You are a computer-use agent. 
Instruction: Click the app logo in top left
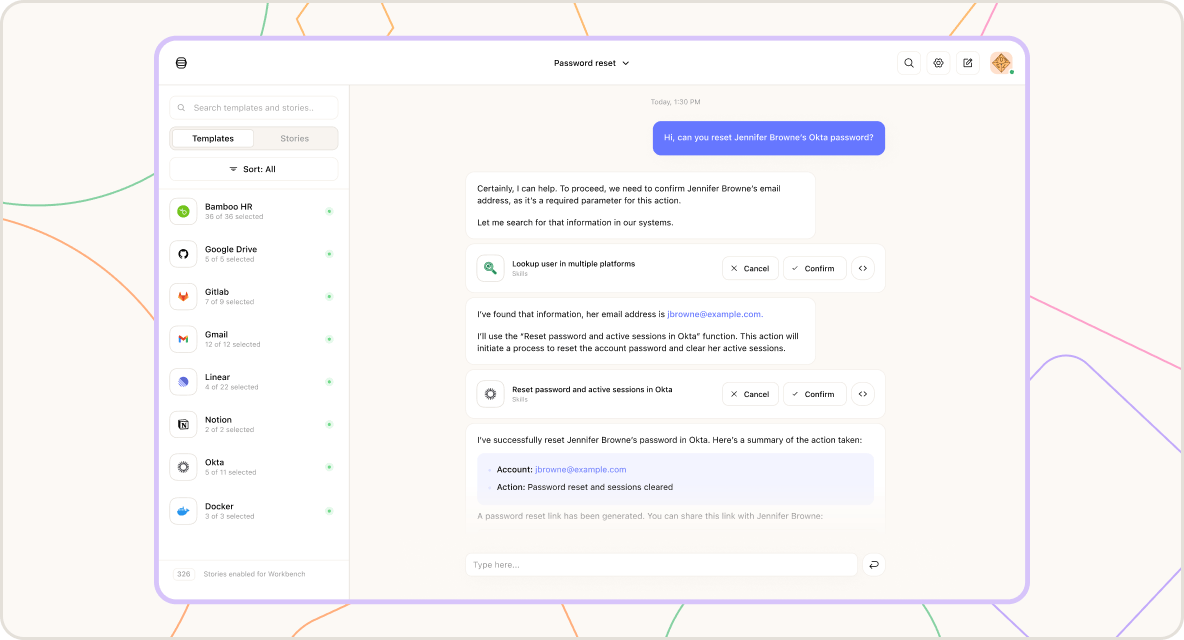pos(181,63)
